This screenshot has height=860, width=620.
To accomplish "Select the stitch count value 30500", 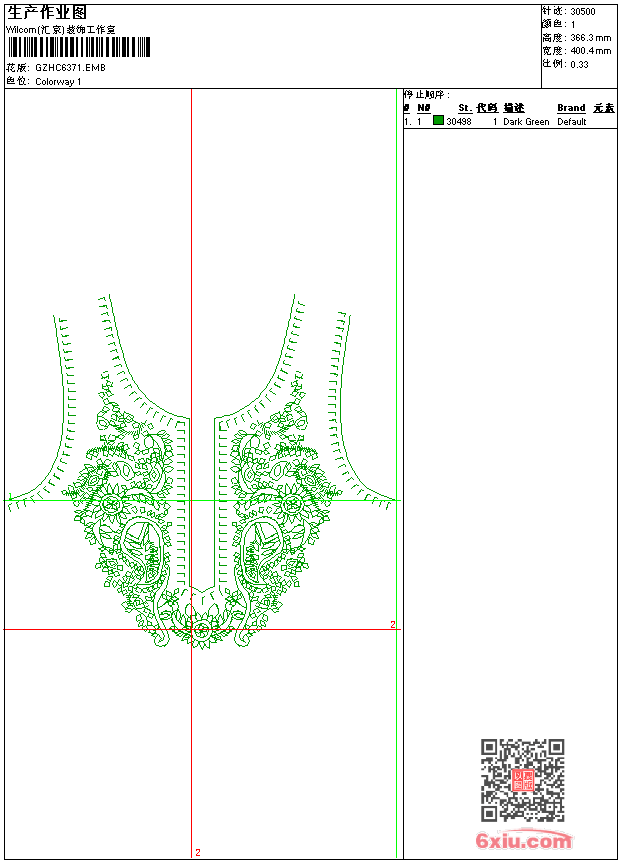I will pos(583,12).
